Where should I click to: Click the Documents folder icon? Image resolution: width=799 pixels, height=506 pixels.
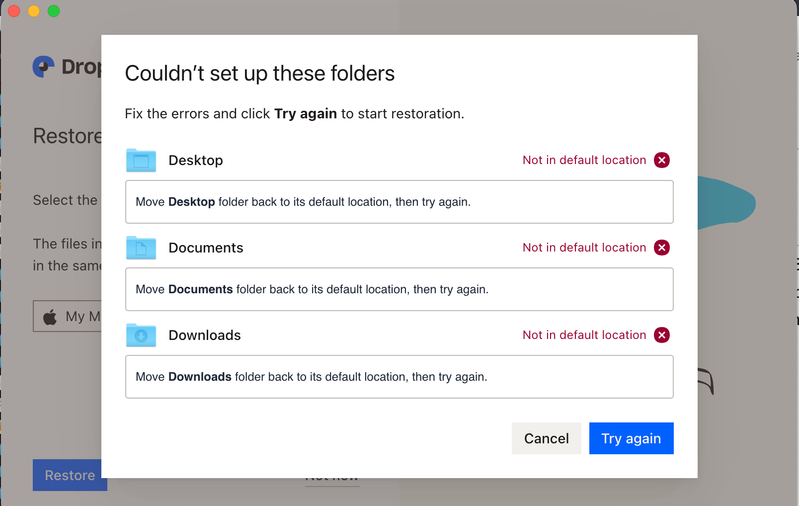(141, 248)
